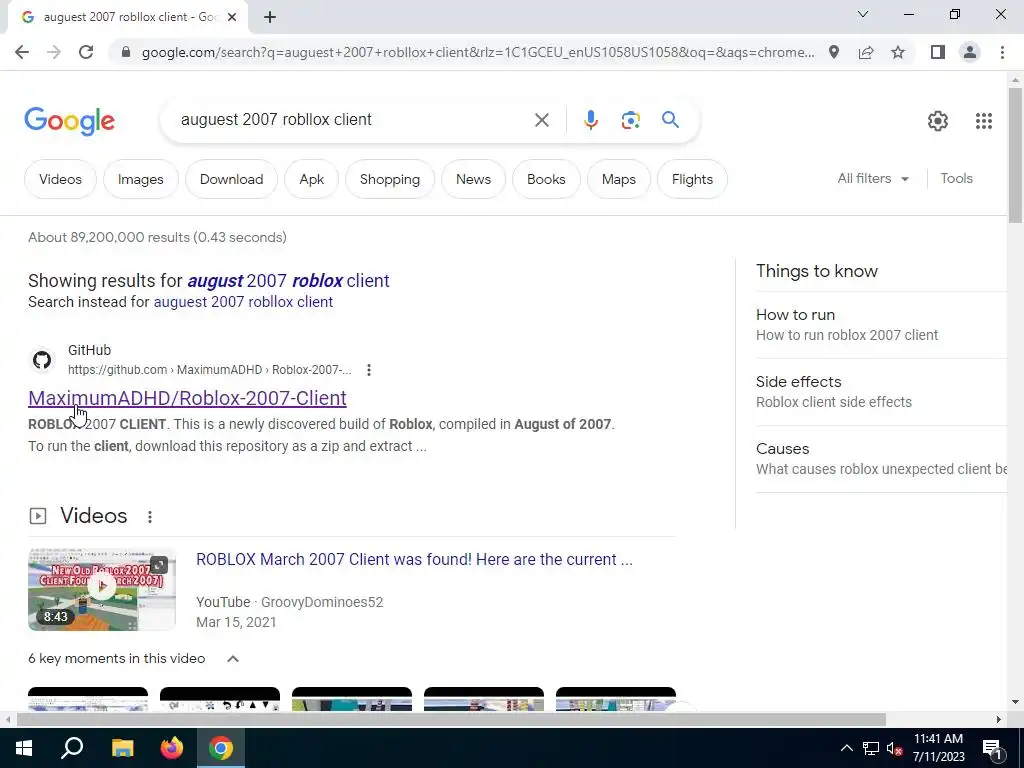
Task: Click the Chrome icon on the taskbar
Action: [x=221, y=748]
